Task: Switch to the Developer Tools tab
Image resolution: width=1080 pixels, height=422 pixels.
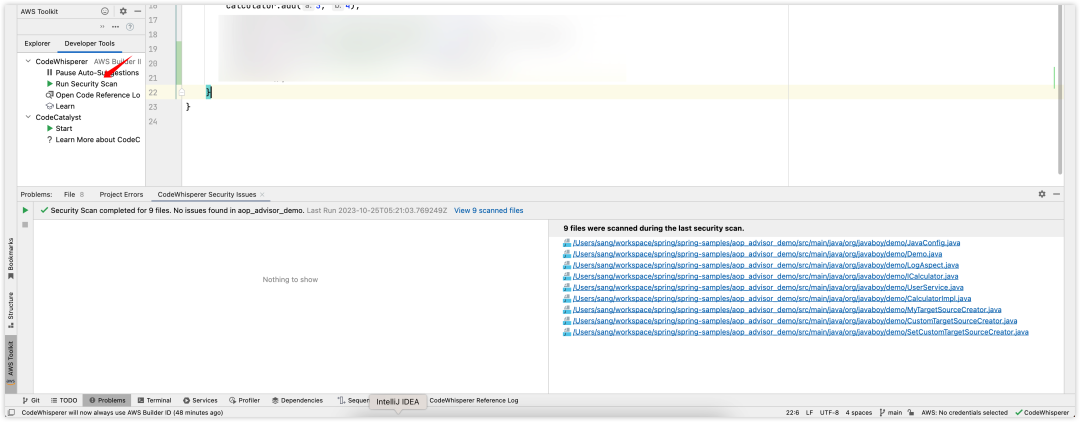Action: click(x=90, y=43)
